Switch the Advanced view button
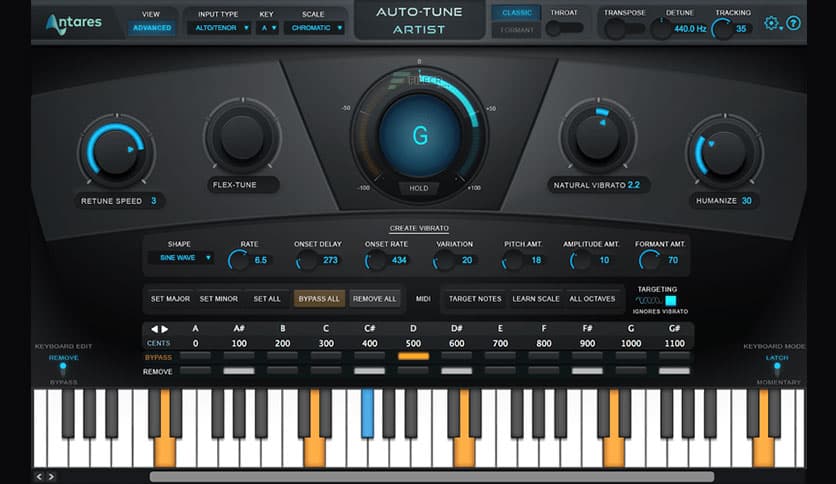This screenshot has height=484, width=836. tap(152, 28)
